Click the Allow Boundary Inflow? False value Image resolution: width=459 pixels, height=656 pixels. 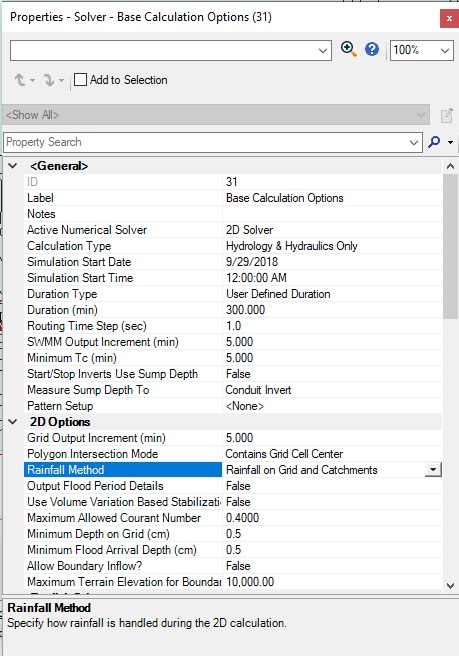[238, 566]
